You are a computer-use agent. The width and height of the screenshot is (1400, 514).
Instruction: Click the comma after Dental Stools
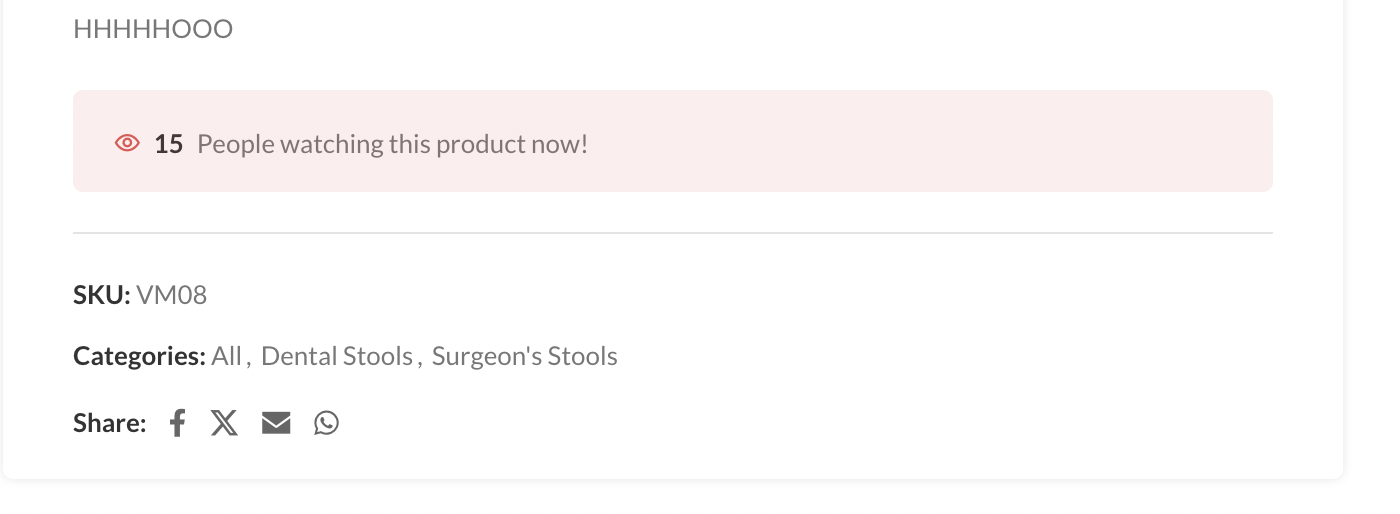coord(419,358)
